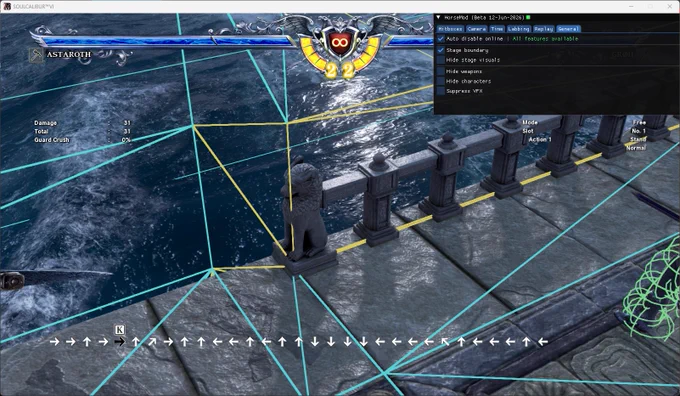This screenshot has width=680, height=396.
Task: Click the 'Normal' setting value
Action: coord(636,148)
